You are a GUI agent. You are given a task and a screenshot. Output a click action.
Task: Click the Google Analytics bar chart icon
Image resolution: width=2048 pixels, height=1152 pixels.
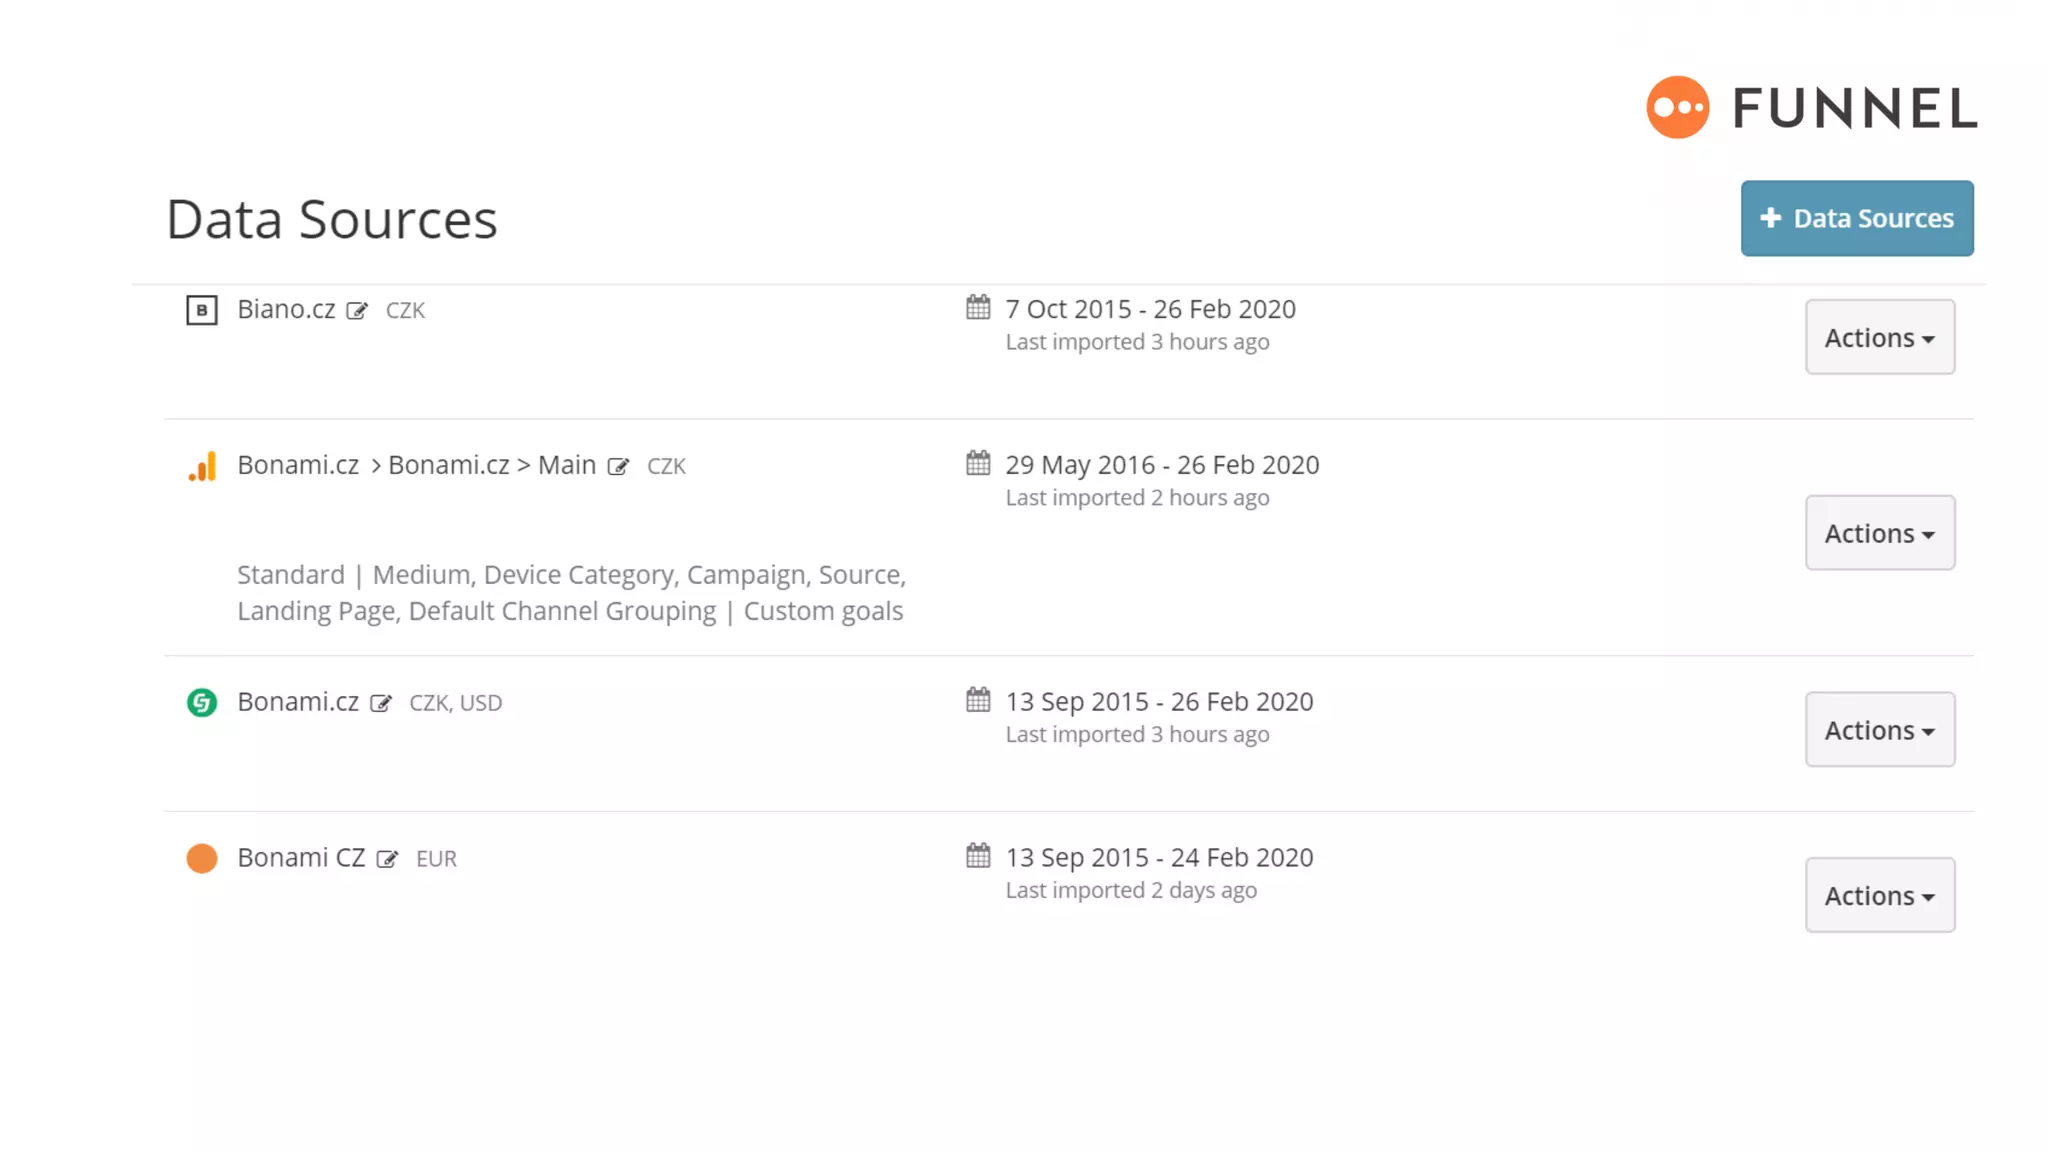pos(202,466)
